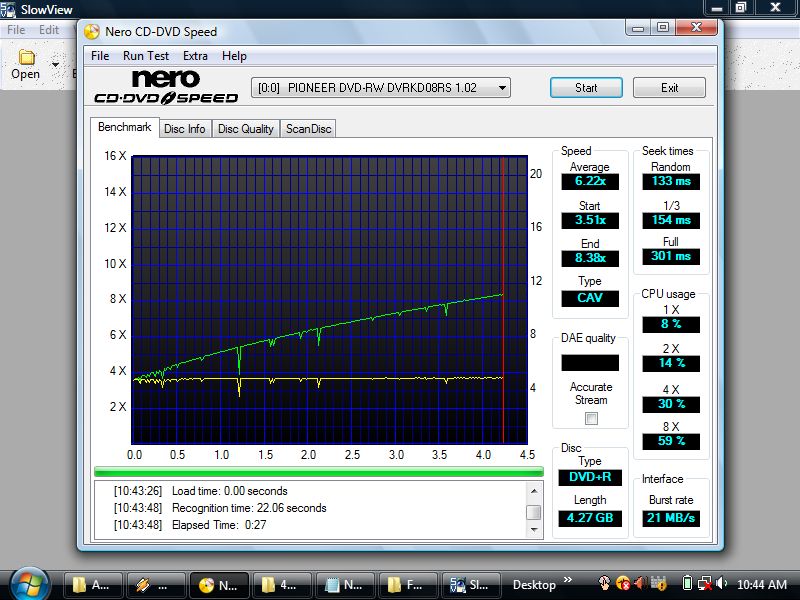Click the End speed value 8.38x
800x600 pixels.
pos(590,258)
